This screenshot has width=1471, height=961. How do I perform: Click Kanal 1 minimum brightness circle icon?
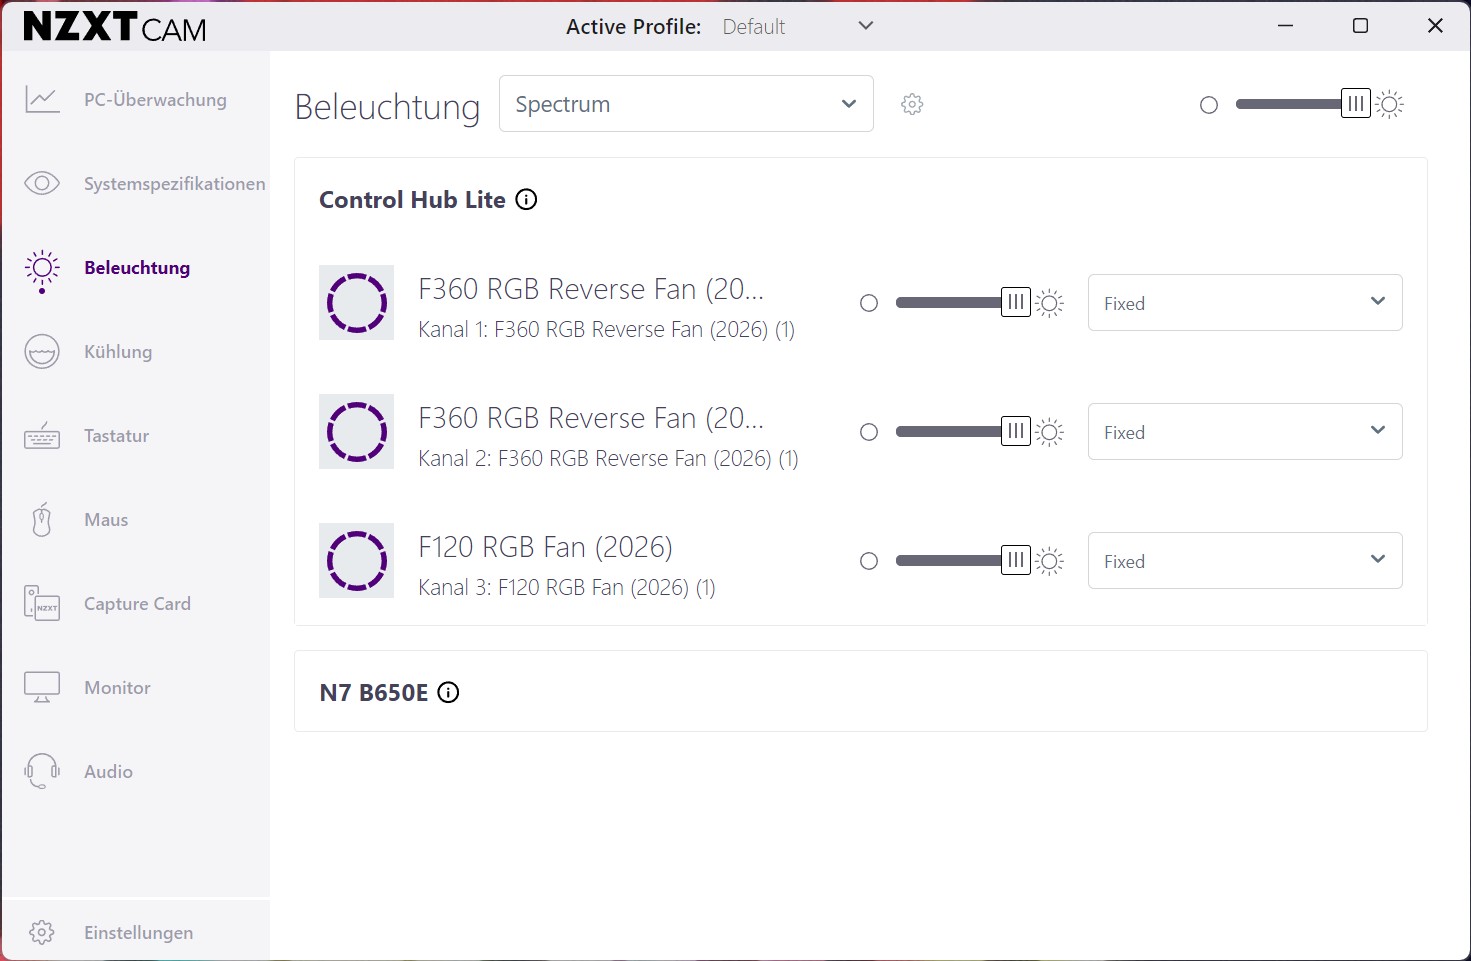point(869,303)
